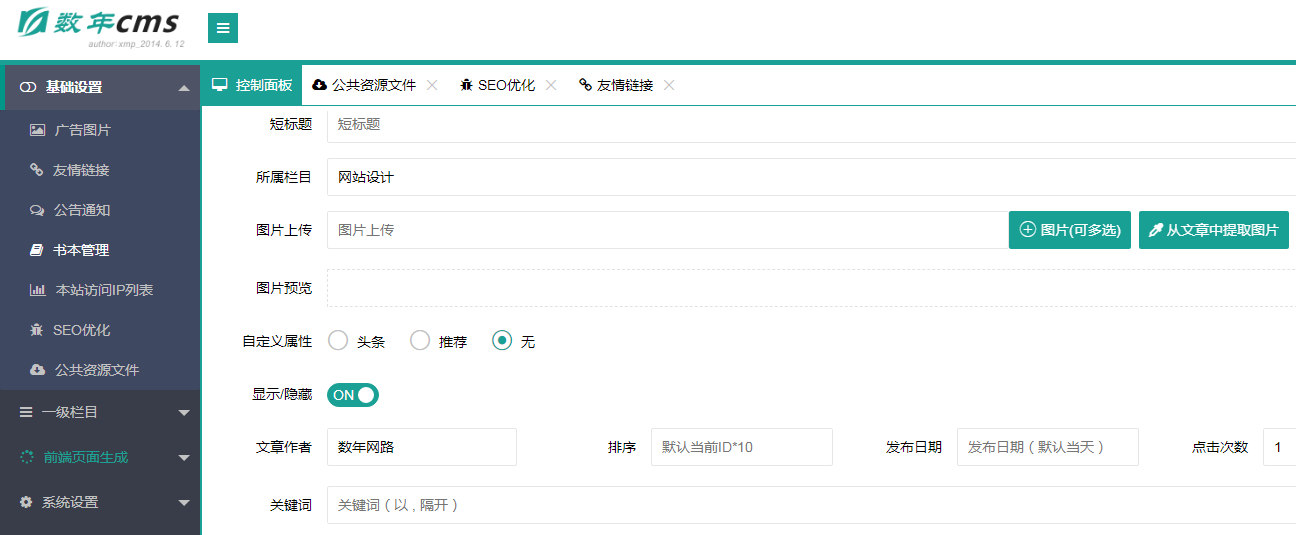
Task: Click the 公告通知 chat bubble icon
Action: pos(37,210)
